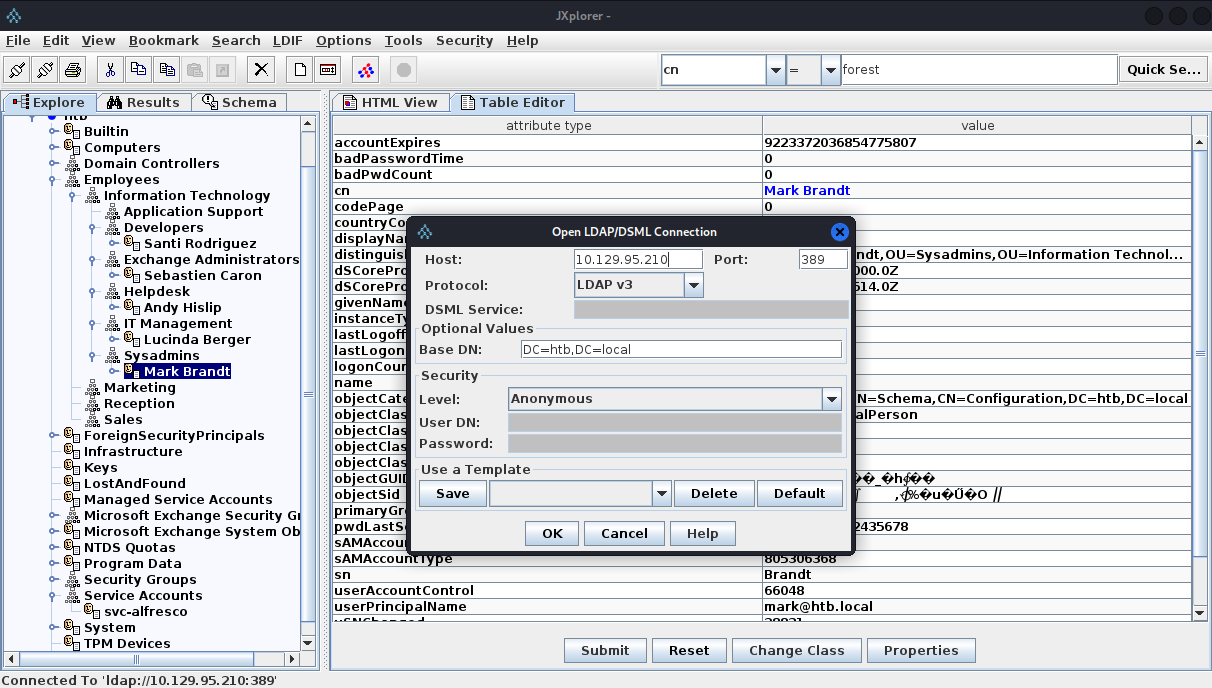This screenshot has width=1212, height=688.
Task: Click the Delete template button
Action: pos(714,494)
